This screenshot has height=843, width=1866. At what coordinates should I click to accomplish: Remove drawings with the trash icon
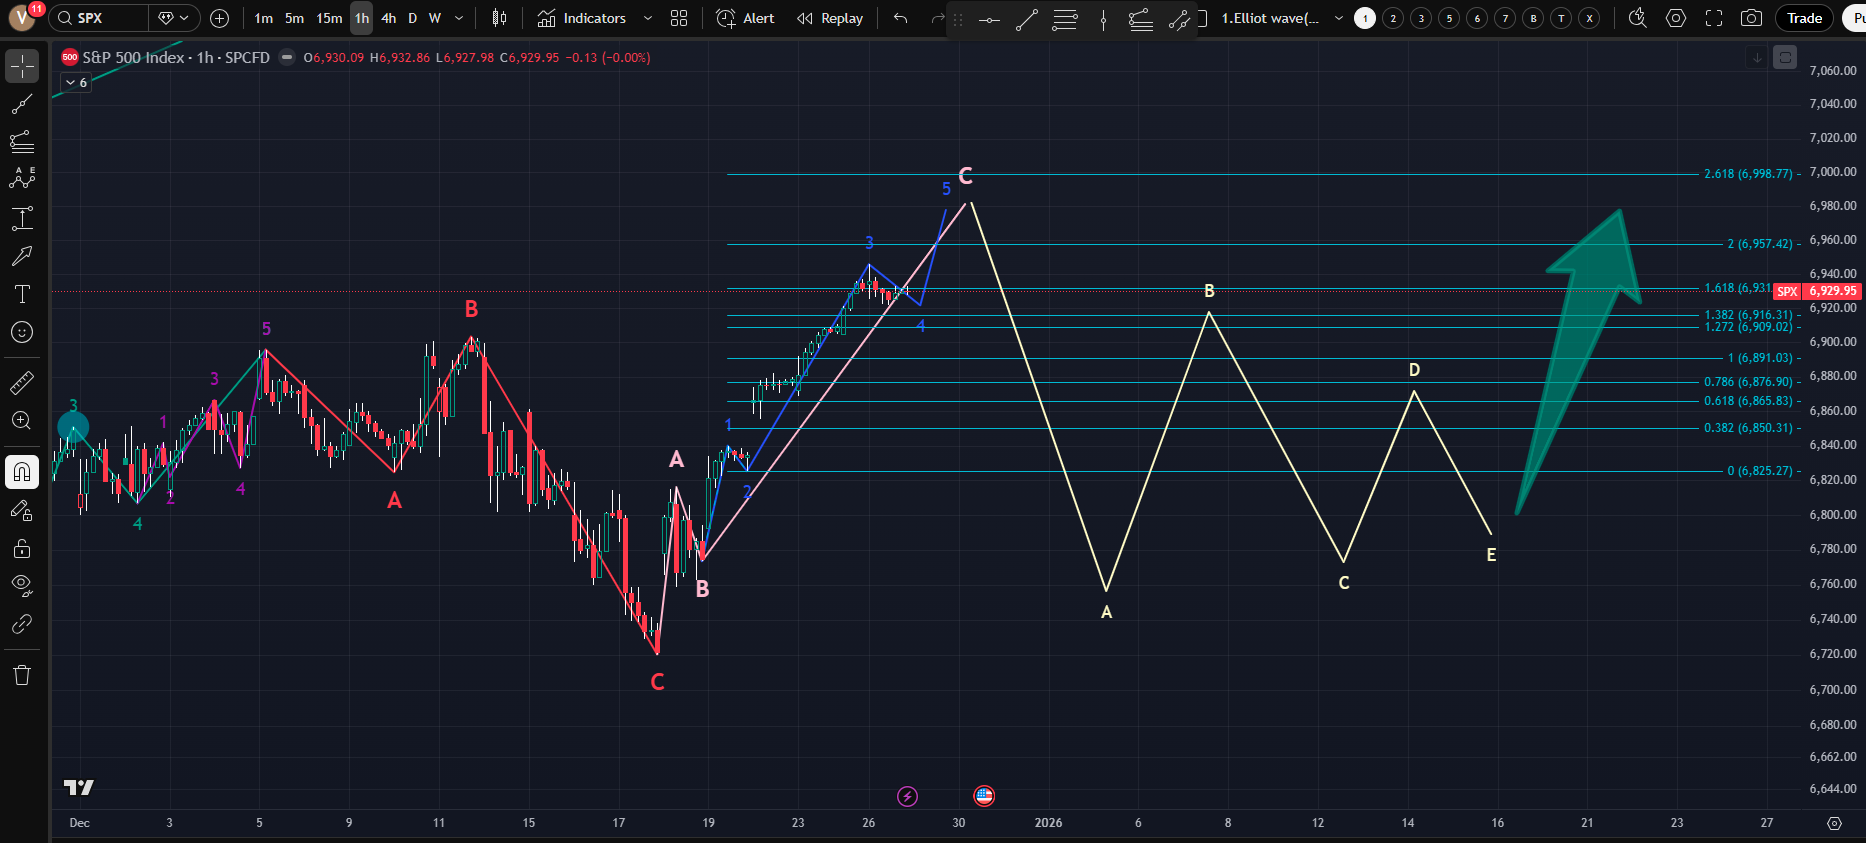point(22,675)
